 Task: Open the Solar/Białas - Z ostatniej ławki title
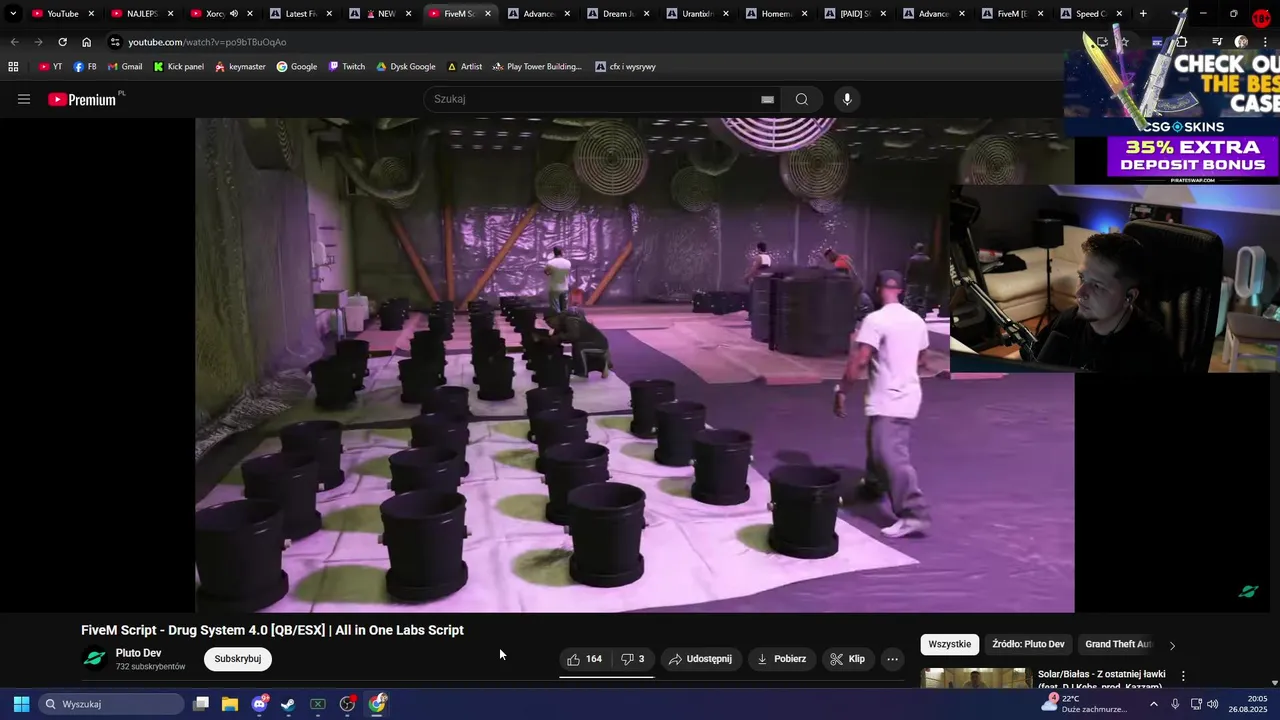click(1101, 674)
